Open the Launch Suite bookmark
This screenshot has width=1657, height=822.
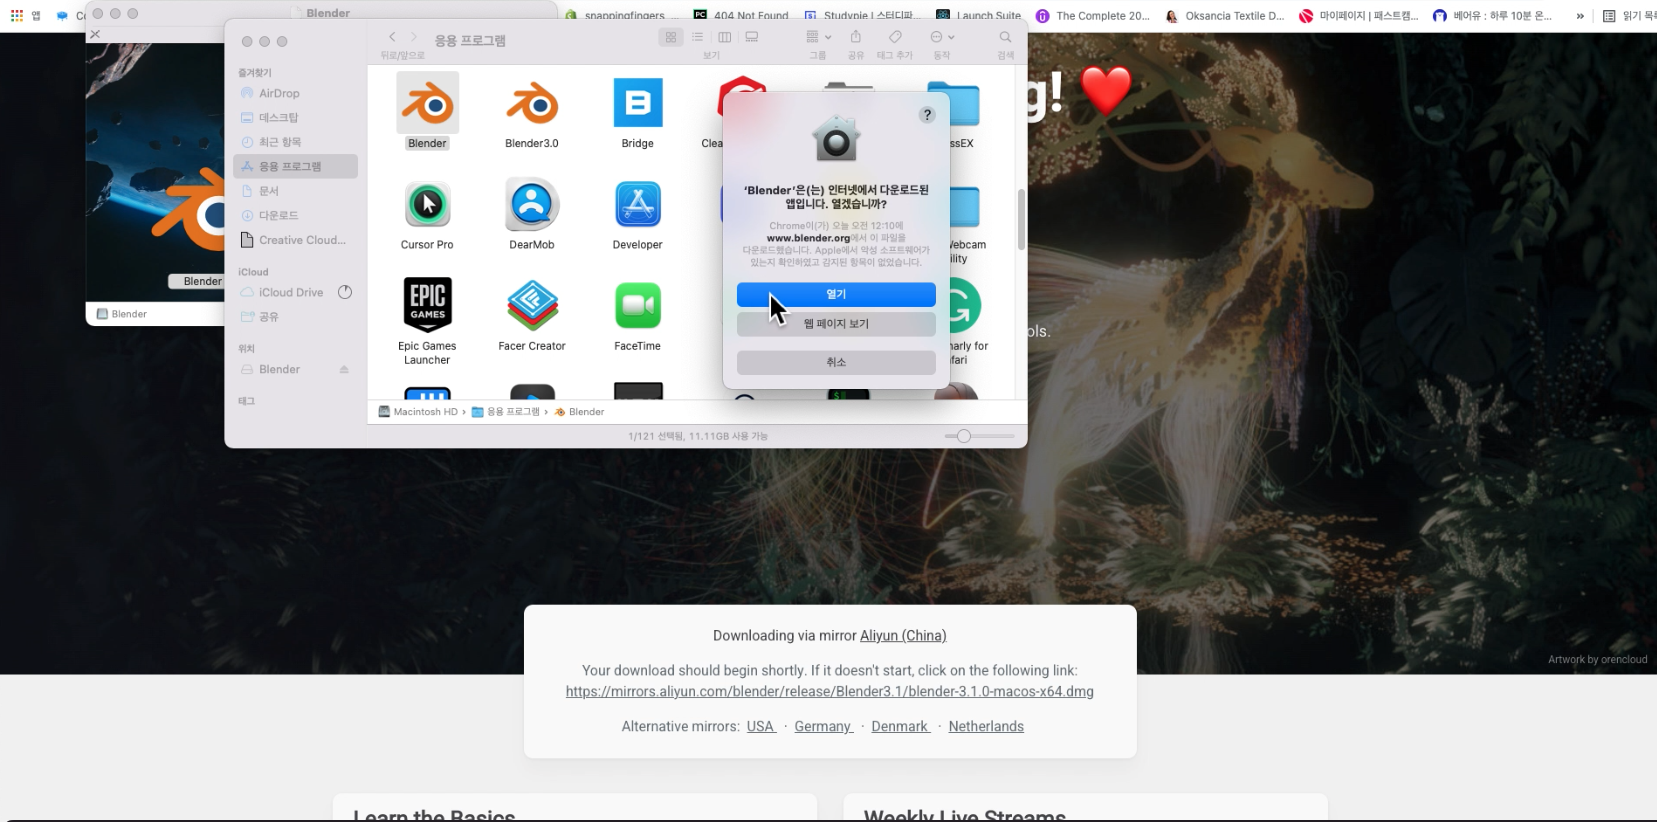[978, 15]
